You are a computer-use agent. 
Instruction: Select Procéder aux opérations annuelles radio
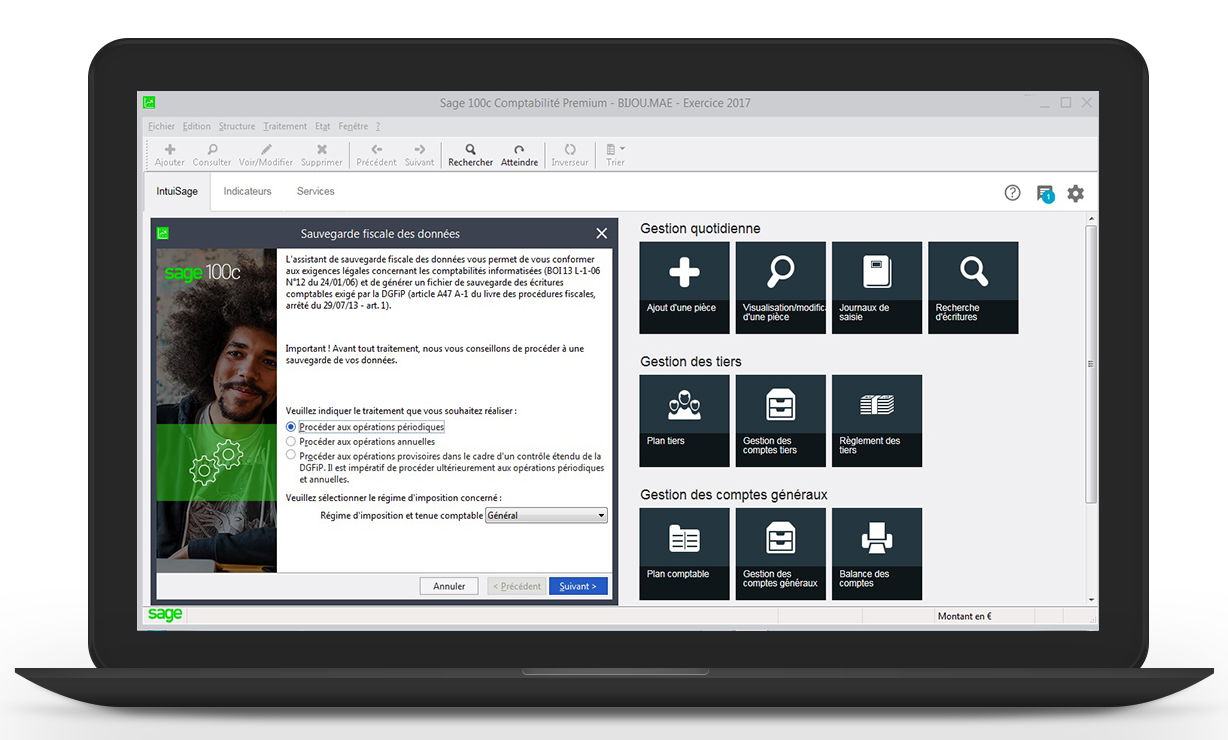291,441
